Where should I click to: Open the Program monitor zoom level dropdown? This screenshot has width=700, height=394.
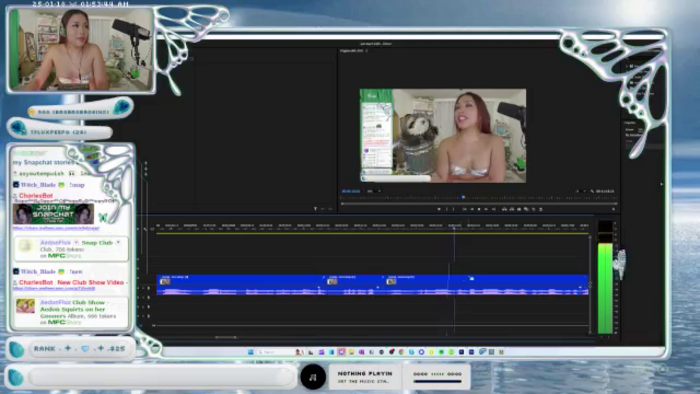pyautogui.click(x=373, y=191)
